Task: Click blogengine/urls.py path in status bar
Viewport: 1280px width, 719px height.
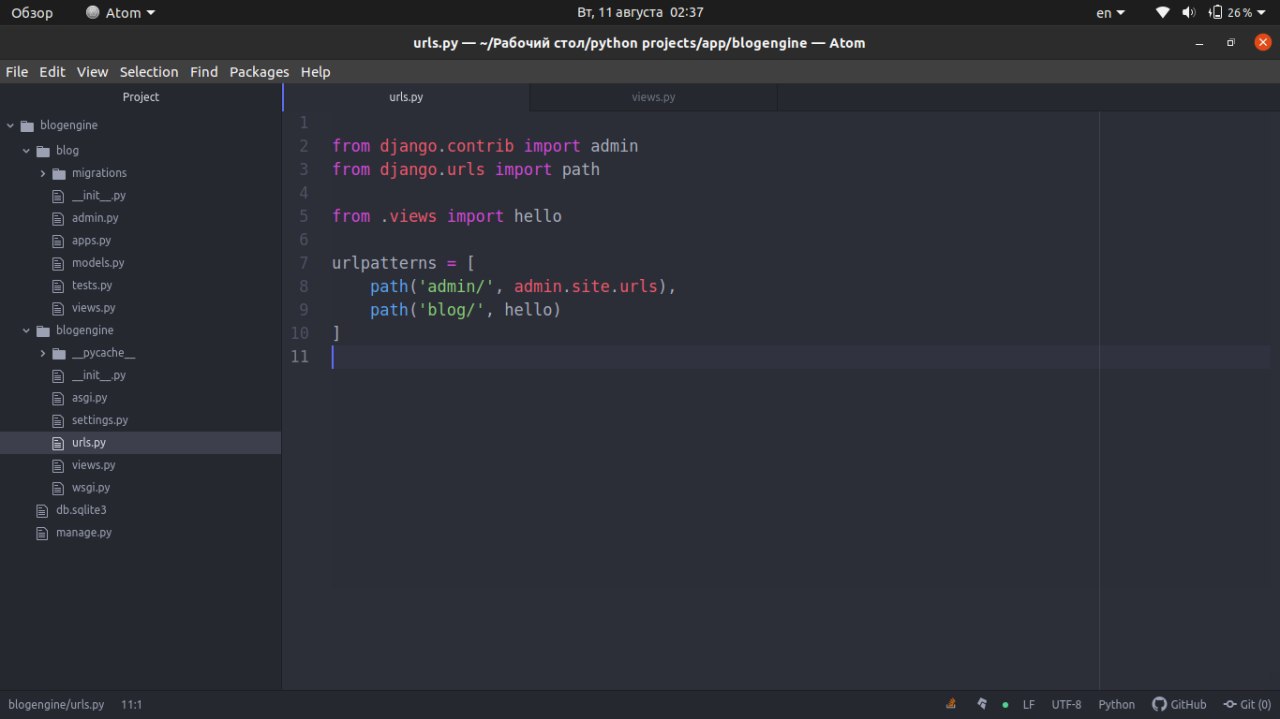Action: click(56, 704)
